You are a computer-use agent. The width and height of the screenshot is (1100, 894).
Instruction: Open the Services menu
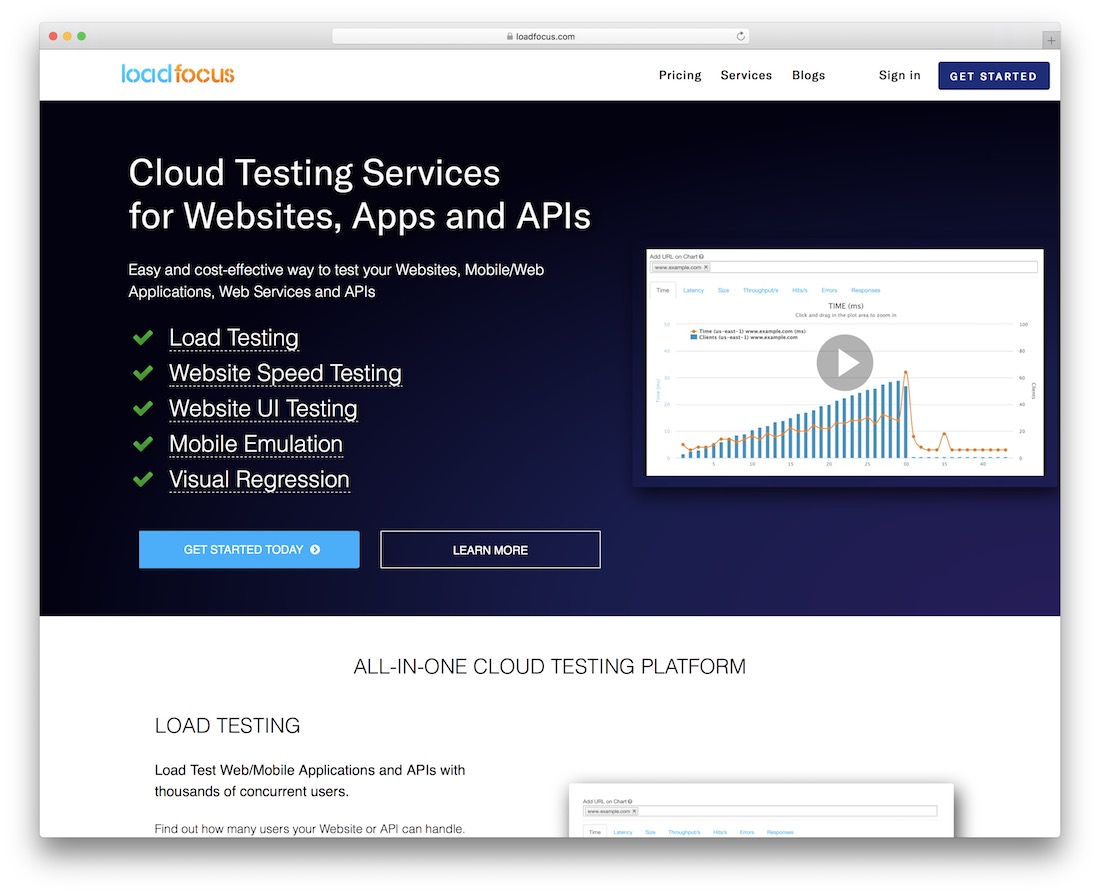tap(746, 75)
